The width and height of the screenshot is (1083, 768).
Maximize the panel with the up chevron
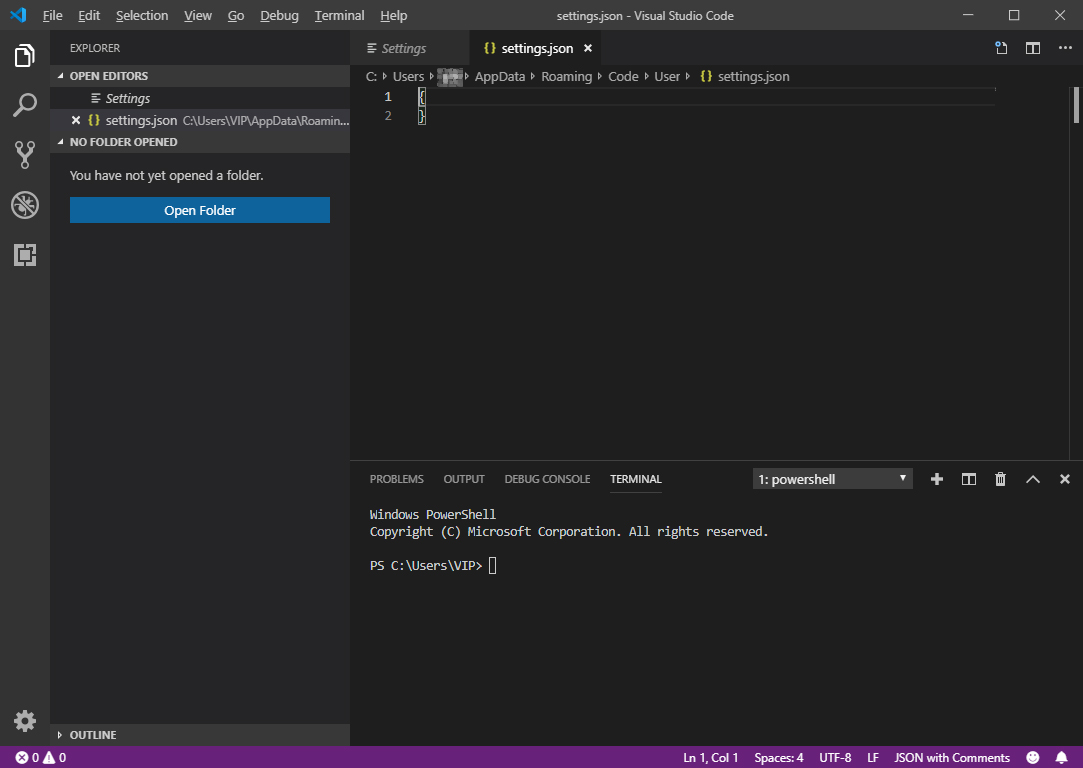(1033, 479)
